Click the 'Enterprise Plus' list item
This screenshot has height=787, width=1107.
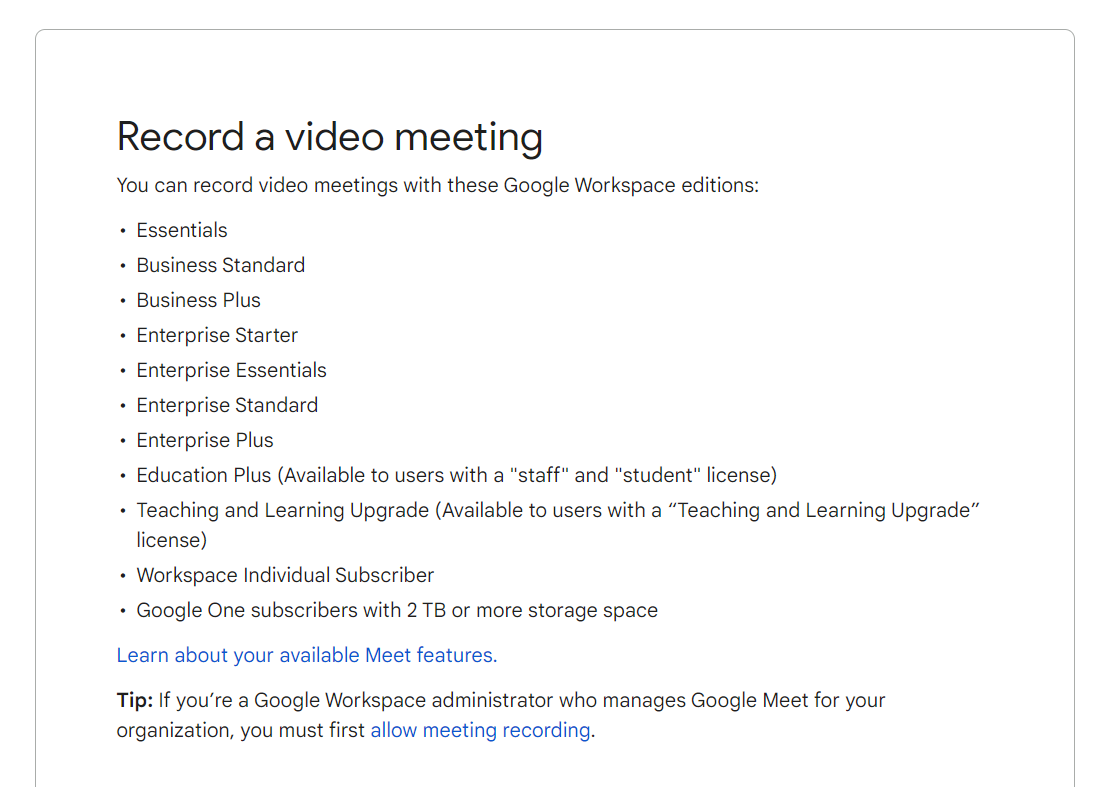click(x=204, y=440)
